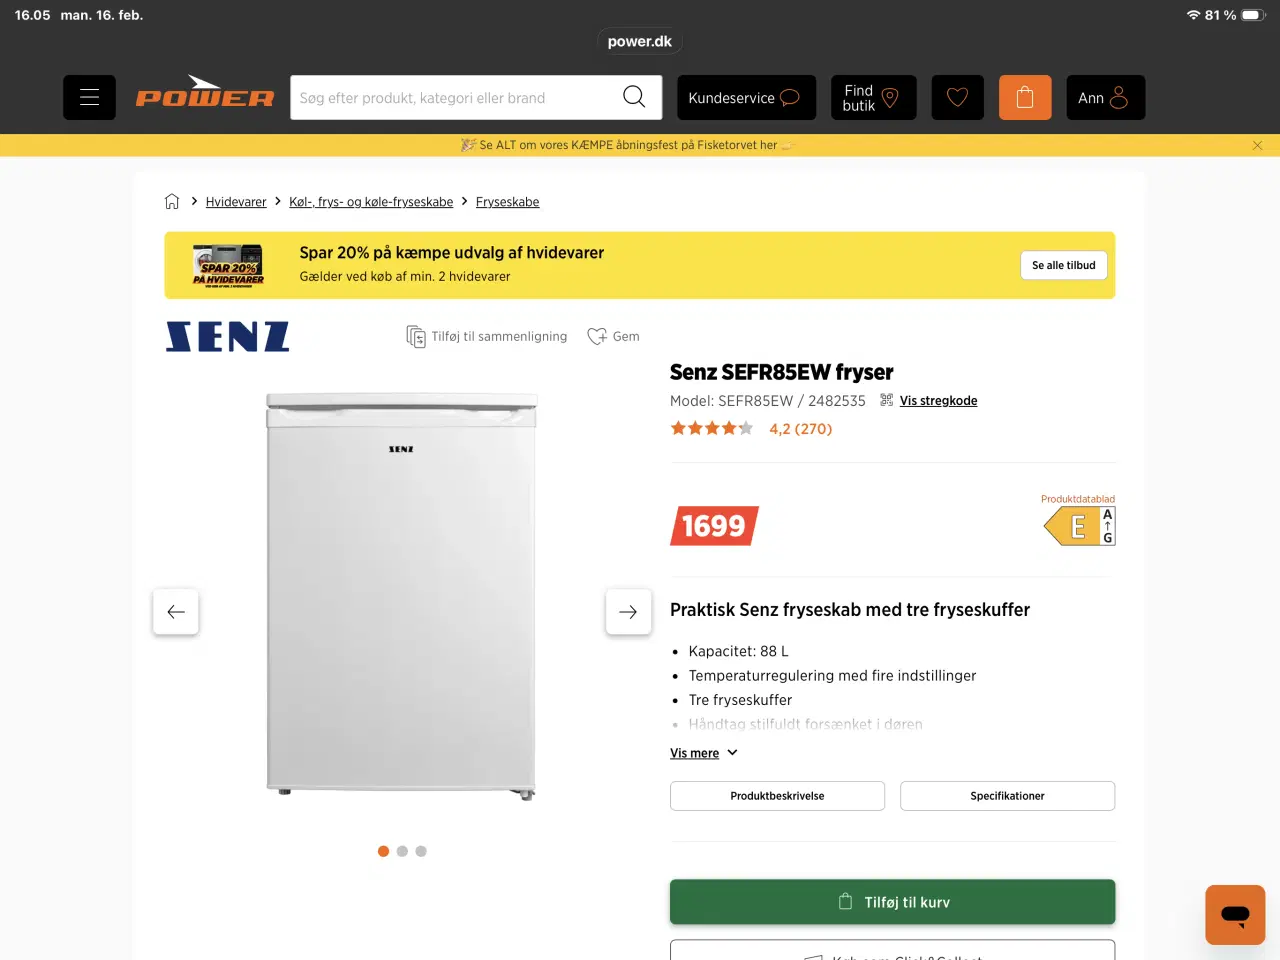This screenshot has width=1280, height=960.
Task: Click the product search input field
Action: [x=460, y=97]
